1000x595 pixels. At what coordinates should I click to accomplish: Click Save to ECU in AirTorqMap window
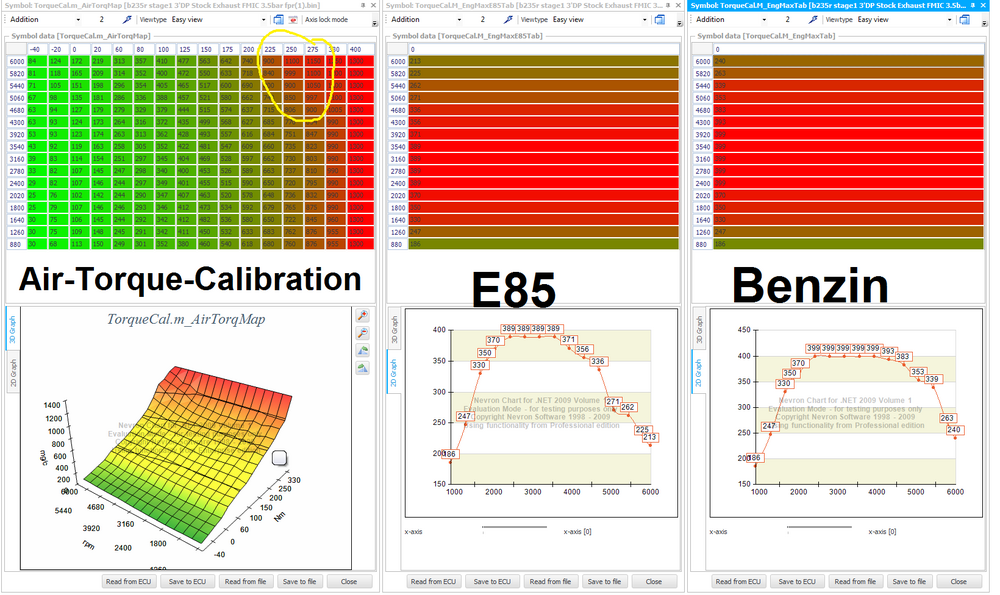[x=188, y=582]
